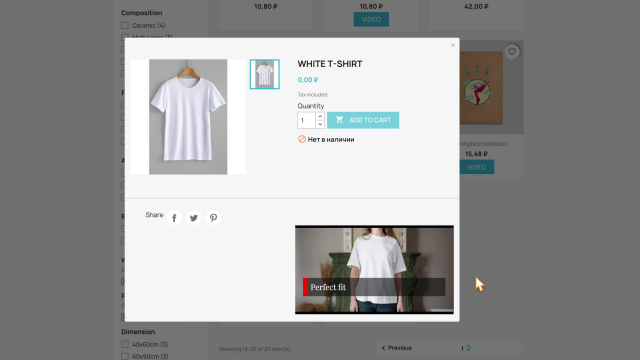Viewport: 640px width, 360px height.
Task: Decrease quantity with down arrow
Action: pyautogui.click(x=320, y=124)
